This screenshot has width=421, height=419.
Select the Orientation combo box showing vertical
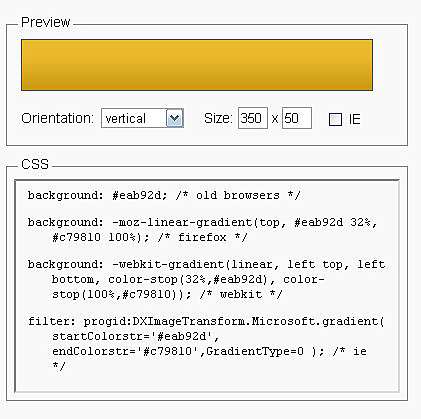pyautogui.click(x=142, y=118)
